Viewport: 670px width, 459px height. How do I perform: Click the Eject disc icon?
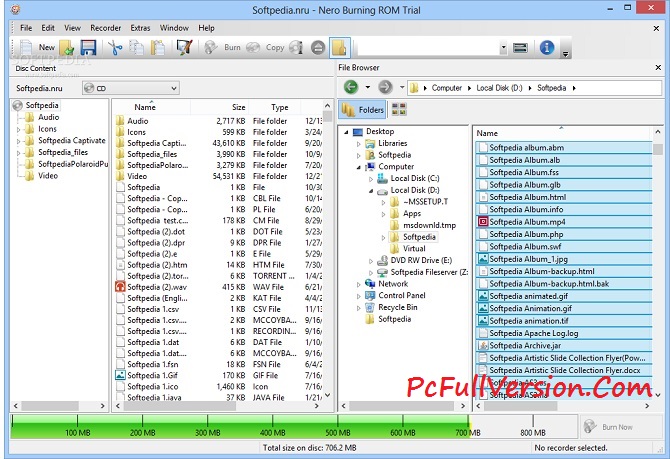[318, 47]
